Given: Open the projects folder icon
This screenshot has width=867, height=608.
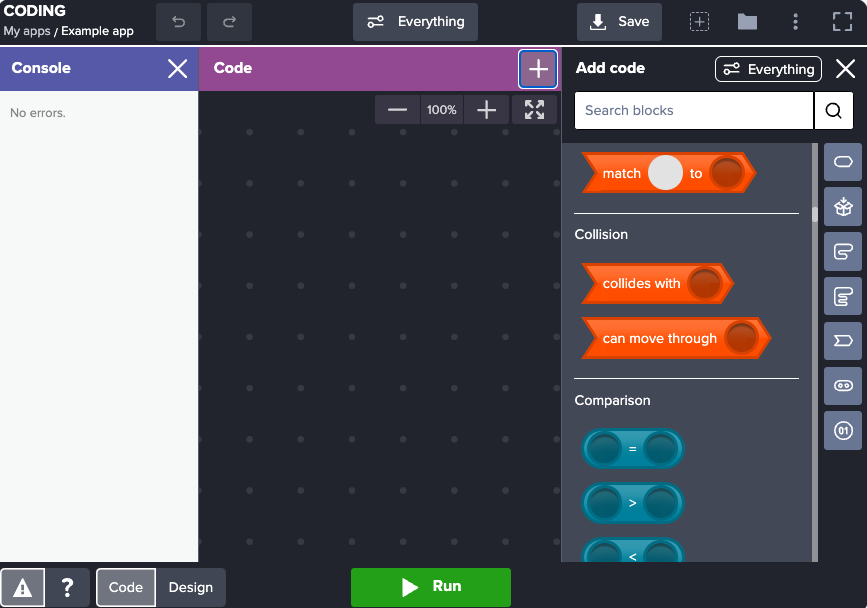Looking at the screenshot, I should 747,21.
